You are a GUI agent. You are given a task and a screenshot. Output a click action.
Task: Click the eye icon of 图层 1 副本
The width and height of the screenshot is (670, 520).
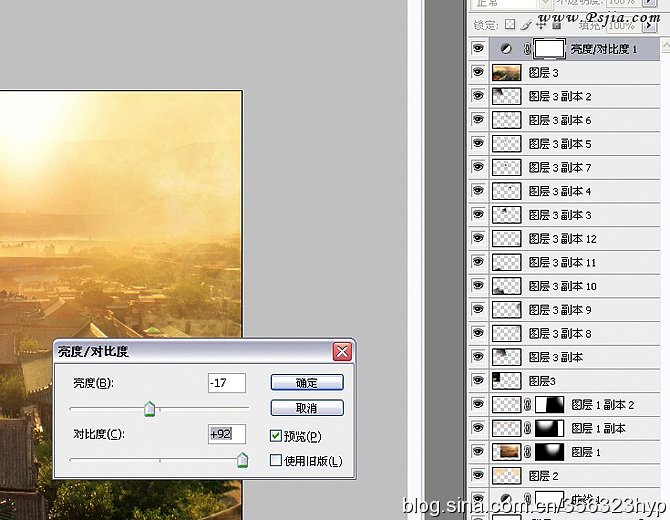pyautogui.click(x=478, y=428)
